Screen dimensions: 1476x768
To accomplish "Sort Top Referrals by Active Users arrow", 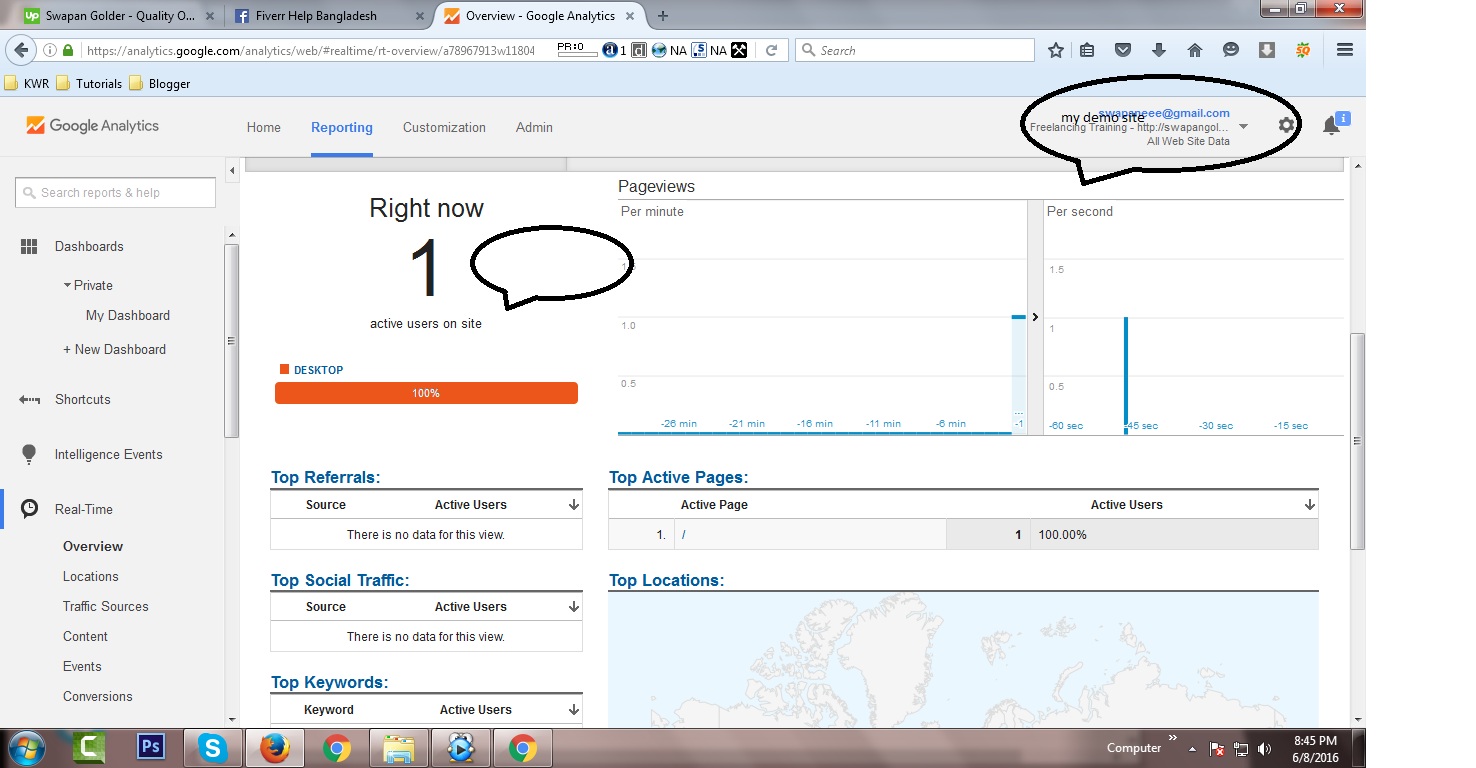I will 573,505.
